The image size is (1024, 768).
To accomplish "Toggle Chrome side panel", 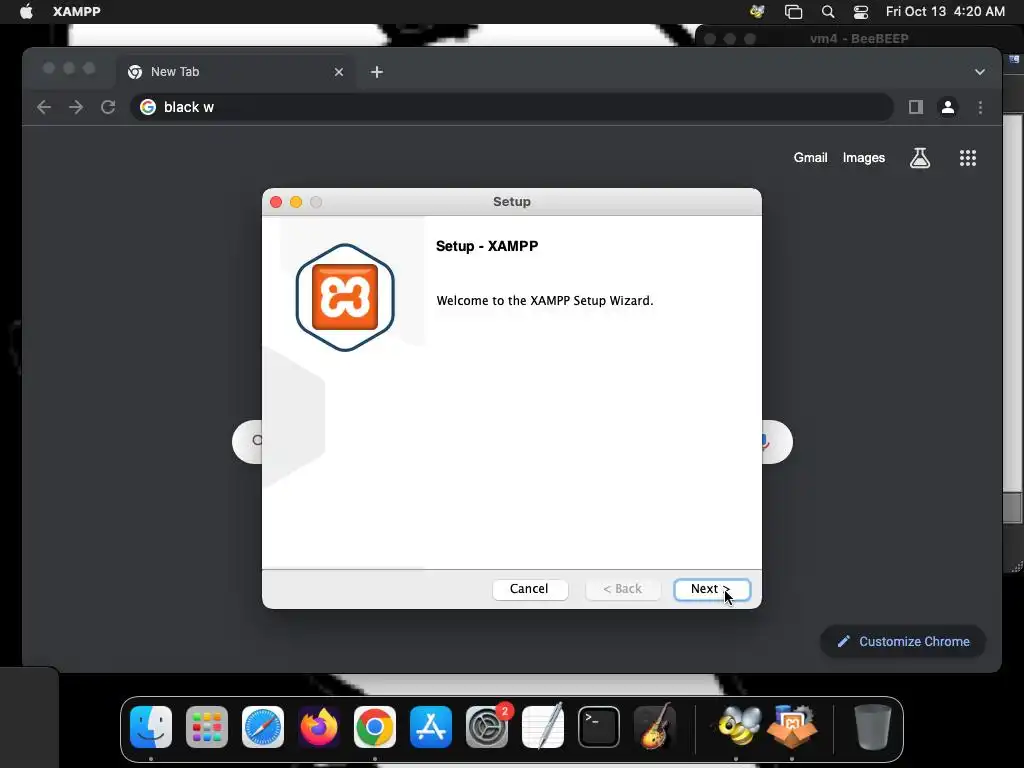I will (x=916, y=107).
